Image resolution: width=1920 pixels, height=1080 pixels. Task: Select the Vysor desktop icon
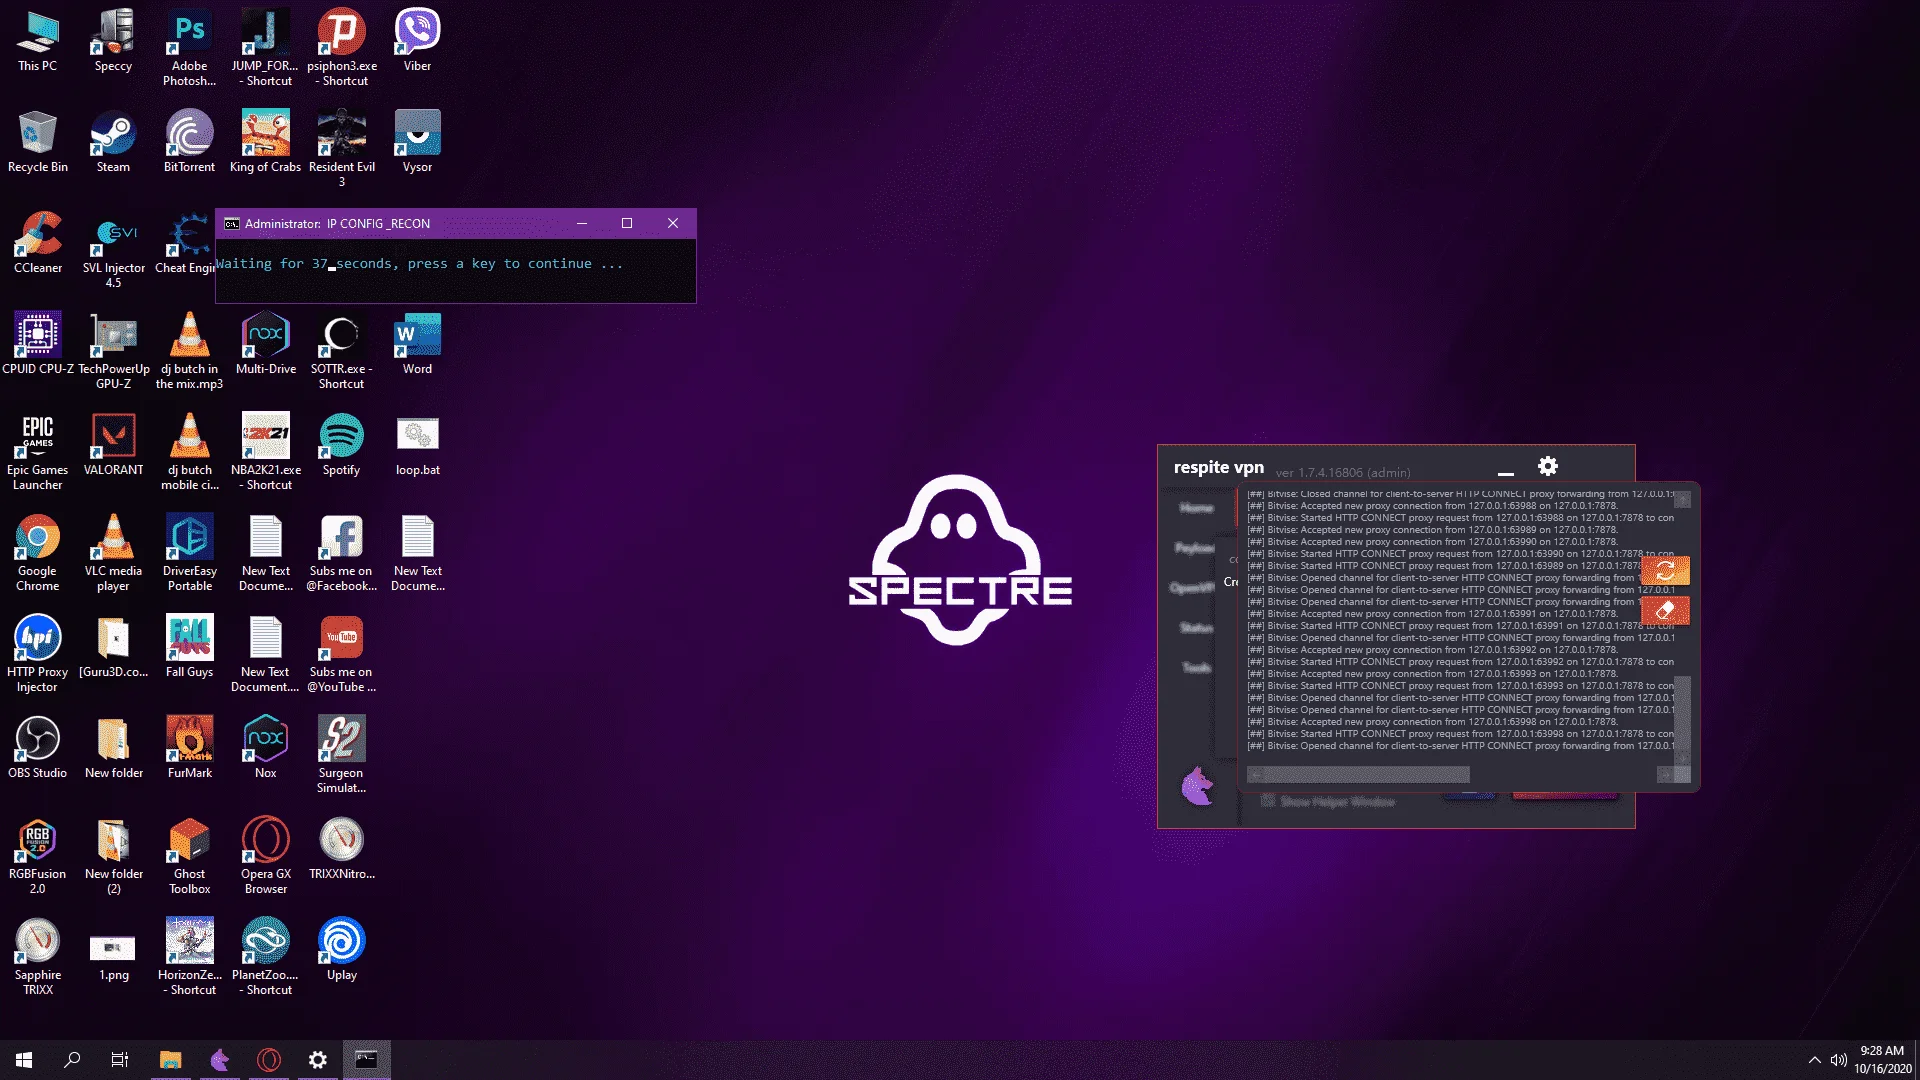click(417, 143)
